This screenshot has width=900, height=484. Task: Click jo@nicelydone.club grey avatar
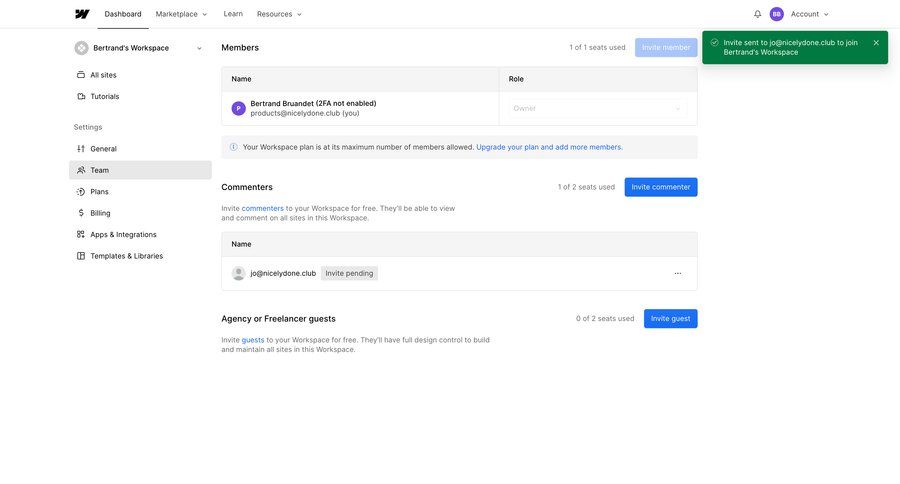[239, 273]
